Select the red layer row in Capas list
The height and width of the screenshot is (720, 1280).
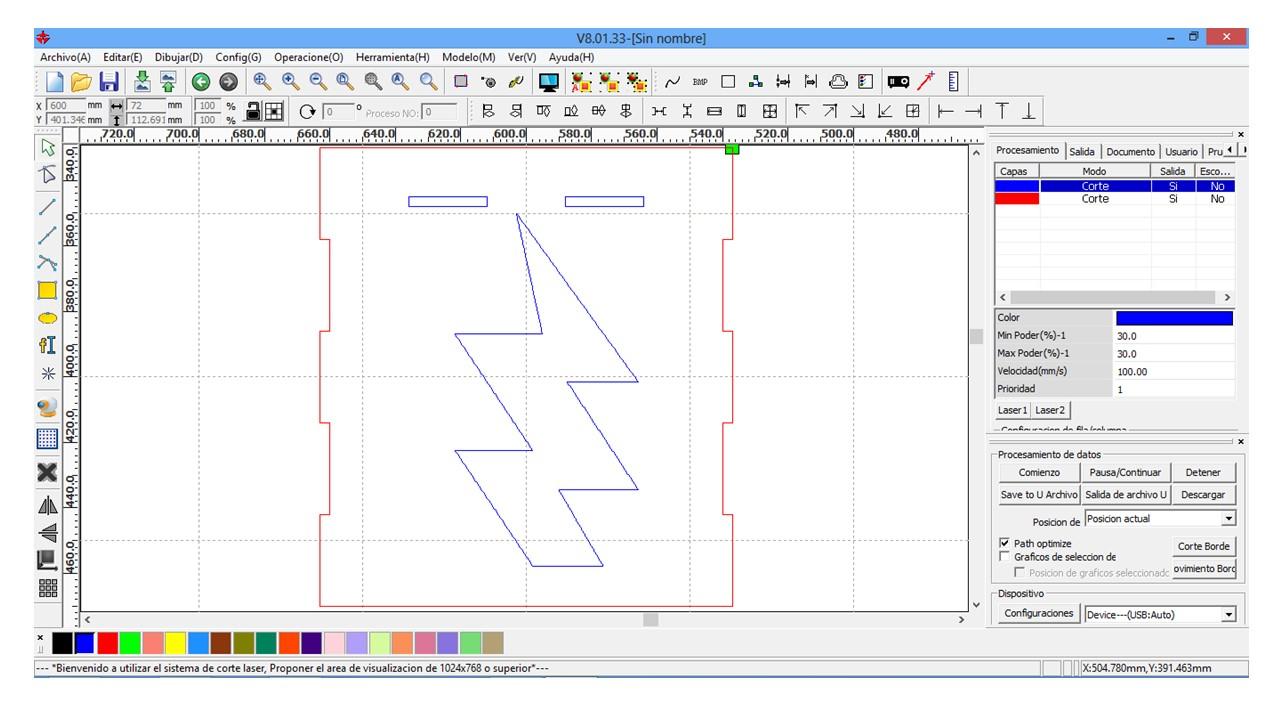pyautogui.click(x=1115, y=199)
